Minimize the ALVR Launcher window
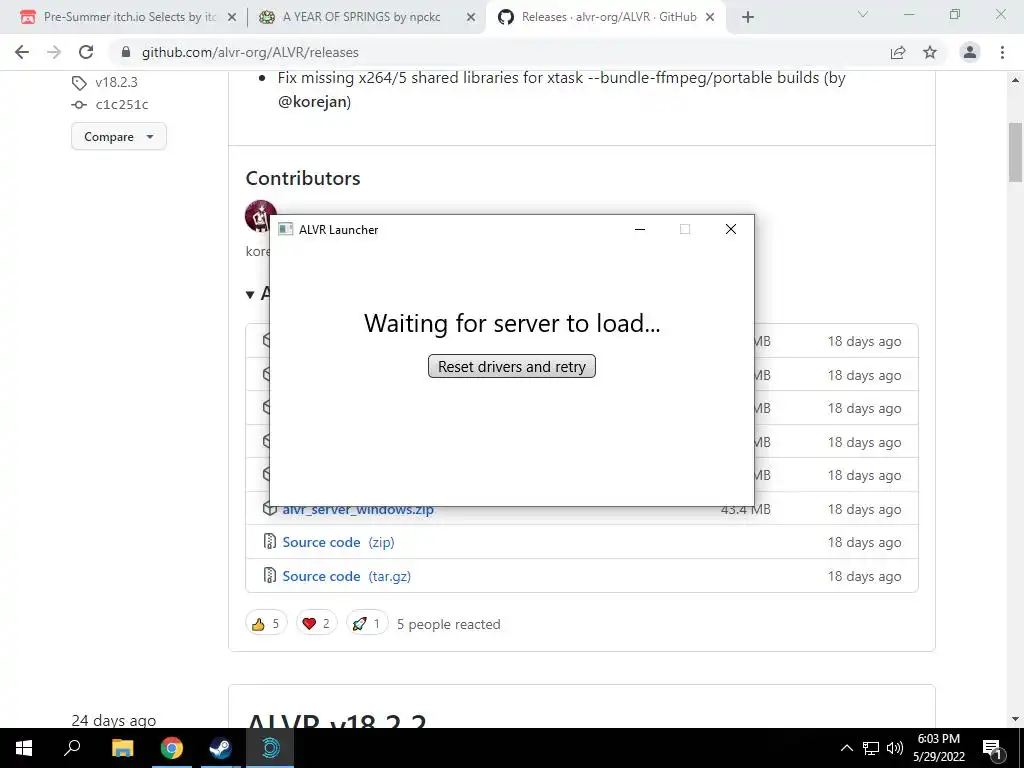This screenshot has width=1024, height=768. tap(640, 229)
